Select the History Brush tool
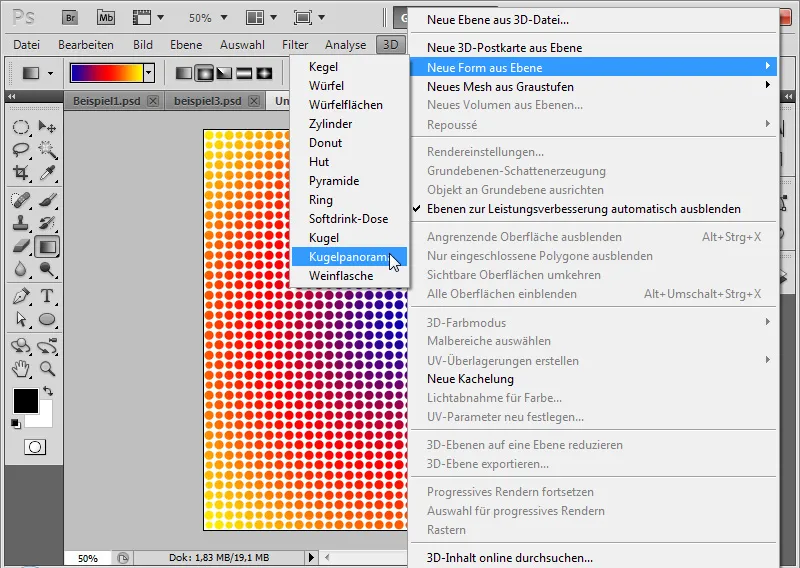Viewport: 800px width, 568px height. 47,223
